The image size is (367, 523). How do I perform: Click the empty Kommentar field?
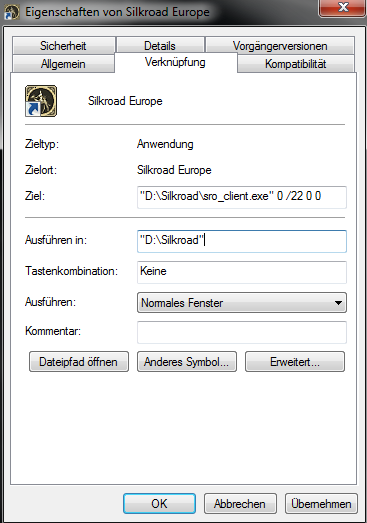[242, 332]
